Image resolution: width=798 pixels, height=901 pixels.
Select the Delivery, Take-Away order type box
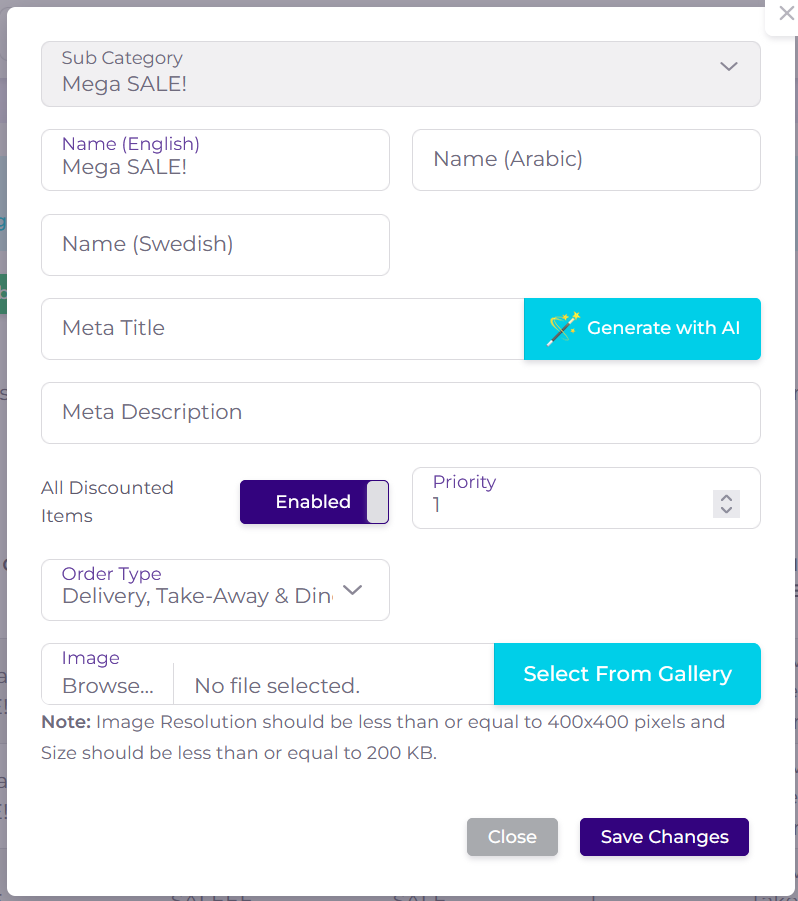tap(197, 596)
